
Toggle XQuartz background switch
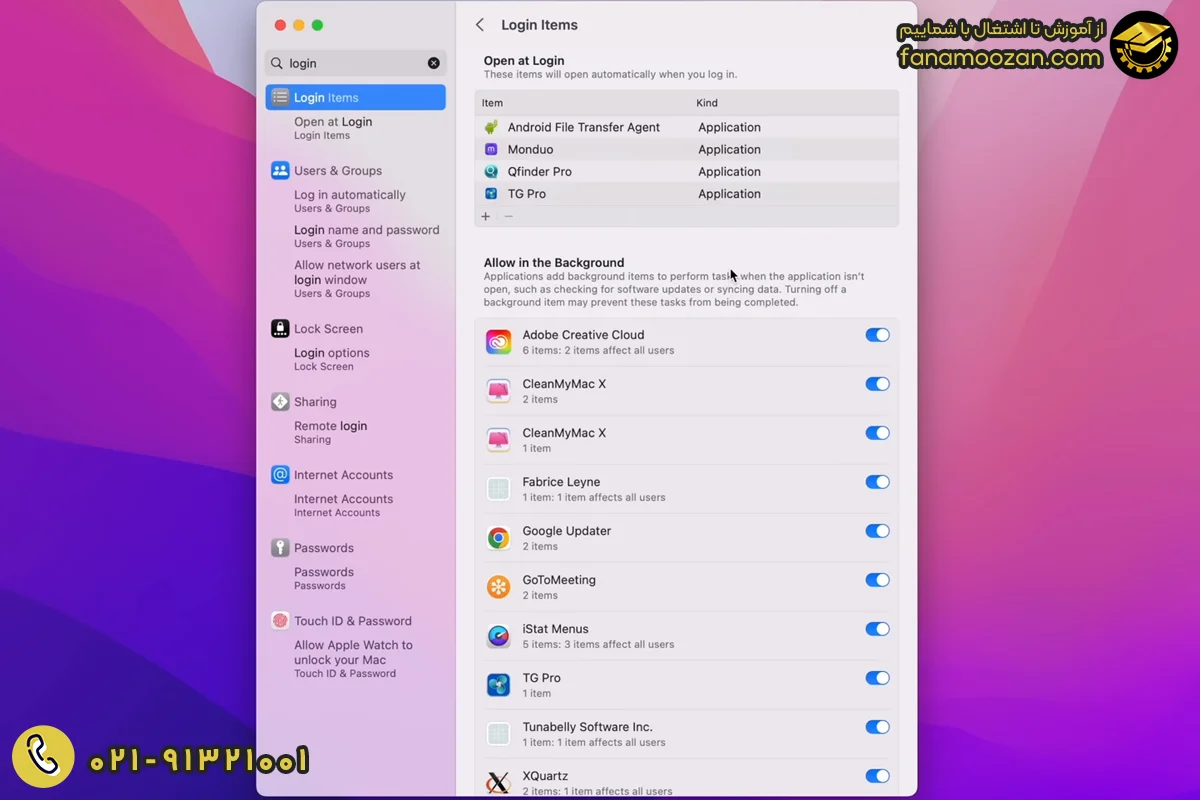coord(877,776)
